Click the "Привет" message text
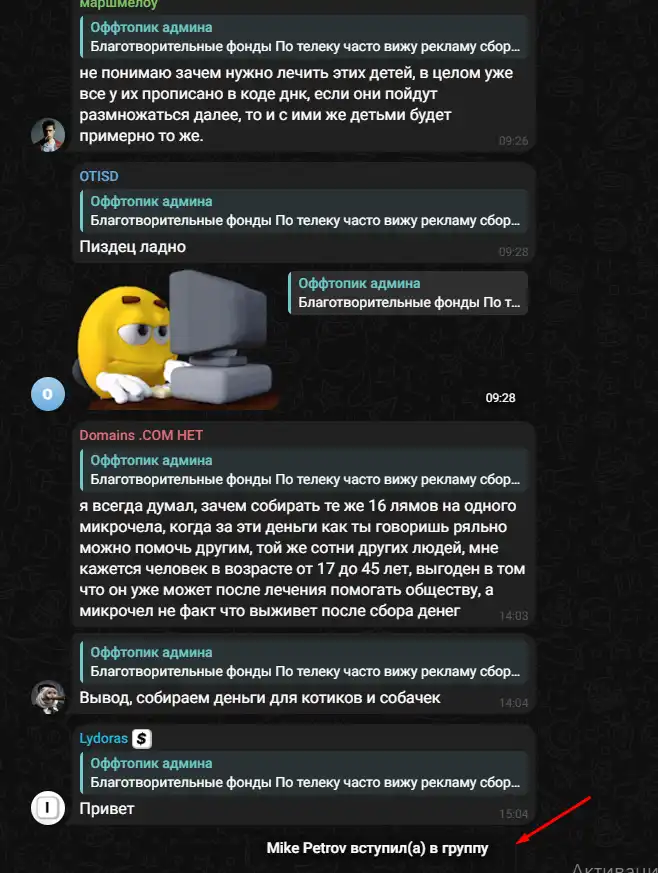 coord(107,809)
